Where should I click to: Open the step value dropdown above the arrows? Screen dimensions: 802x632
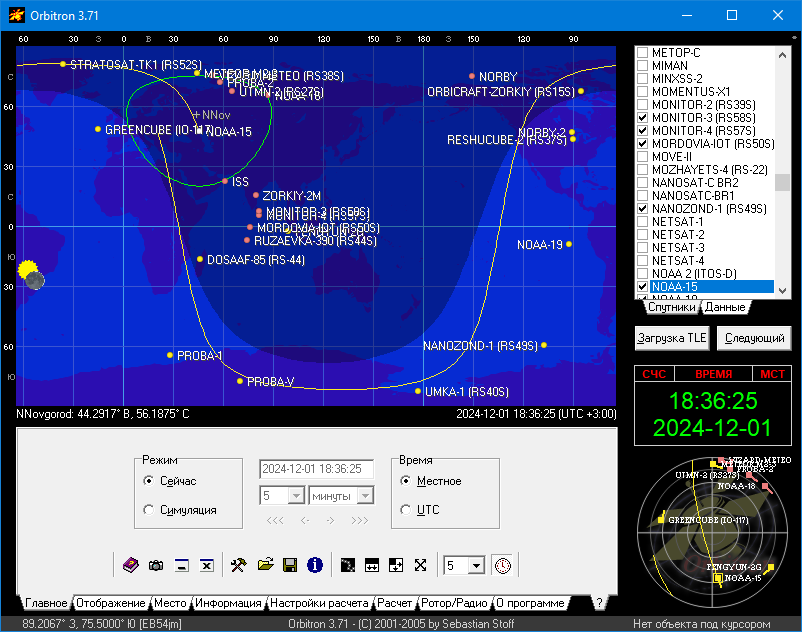[x=296, y=496]
